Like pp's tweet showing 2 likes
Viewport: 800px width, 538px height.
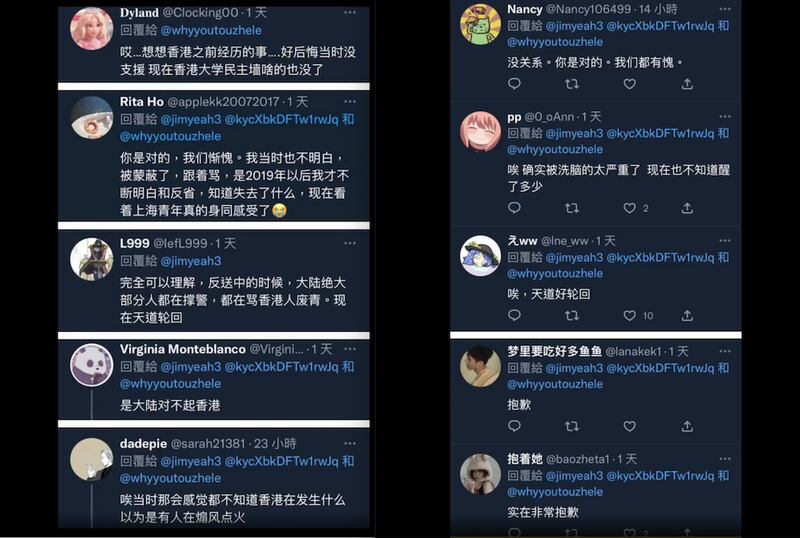[630, 208]
